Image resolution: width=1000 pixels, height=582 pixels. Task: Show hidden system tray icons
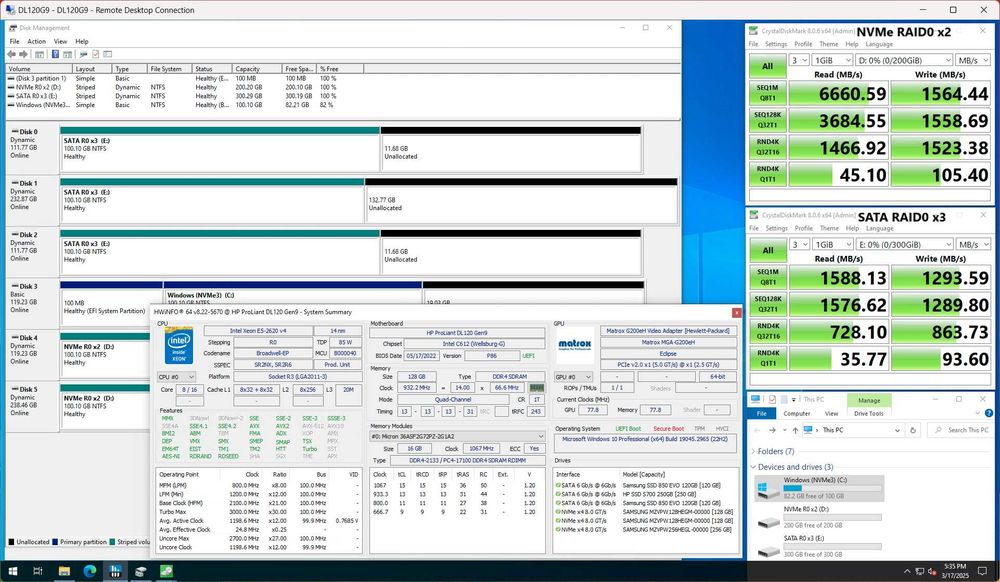(x=907, y=571)
